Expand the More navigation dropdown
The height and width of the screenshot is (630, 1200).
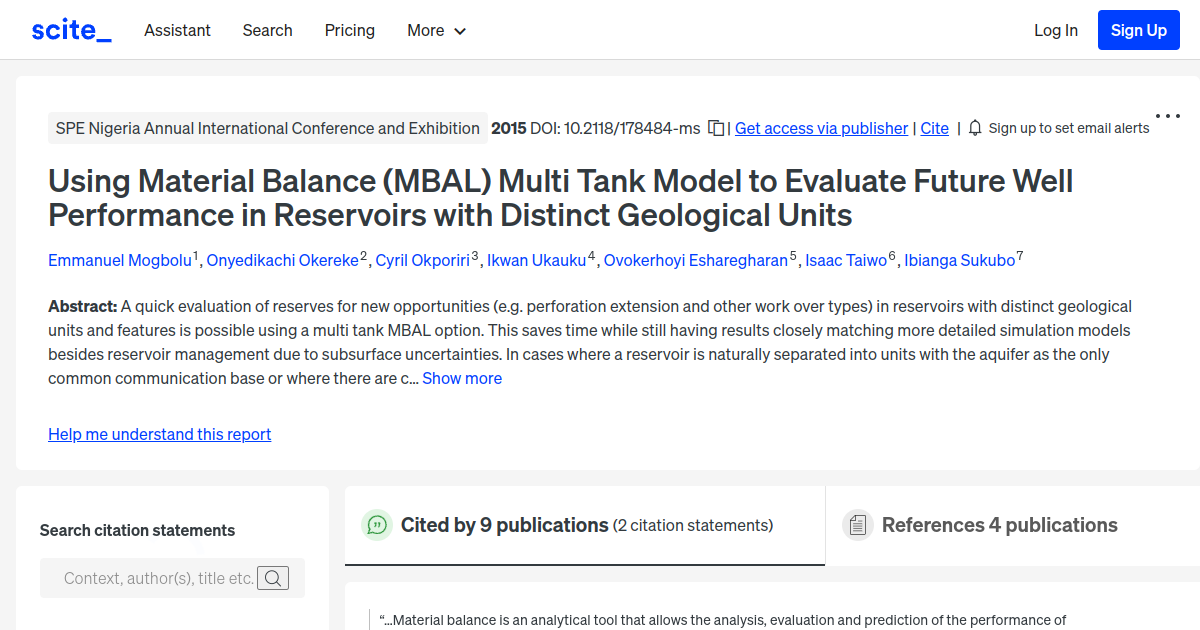(436, 30)
